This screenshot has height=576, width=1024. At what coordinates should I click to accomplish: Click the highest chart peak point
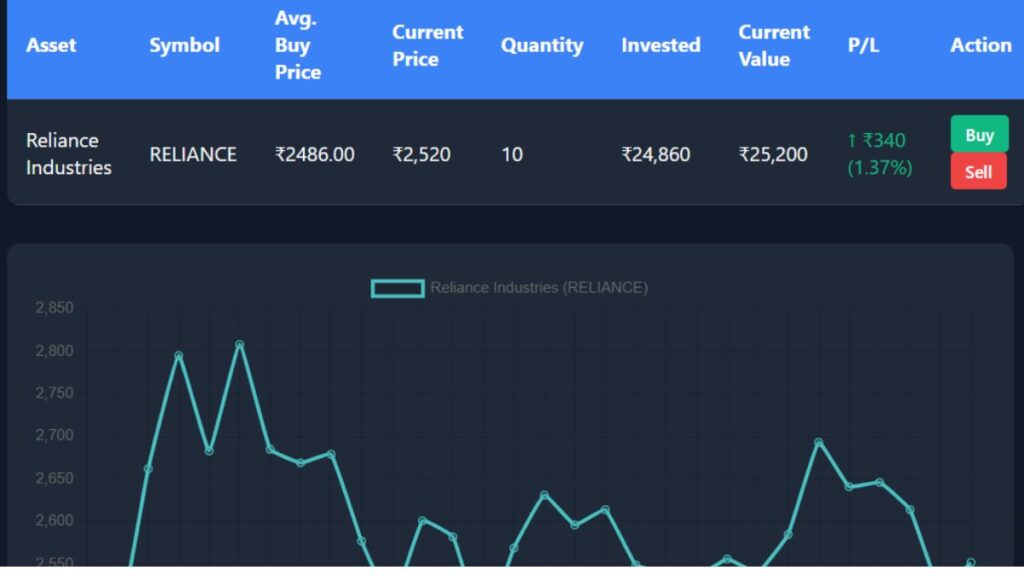point(240,344)
